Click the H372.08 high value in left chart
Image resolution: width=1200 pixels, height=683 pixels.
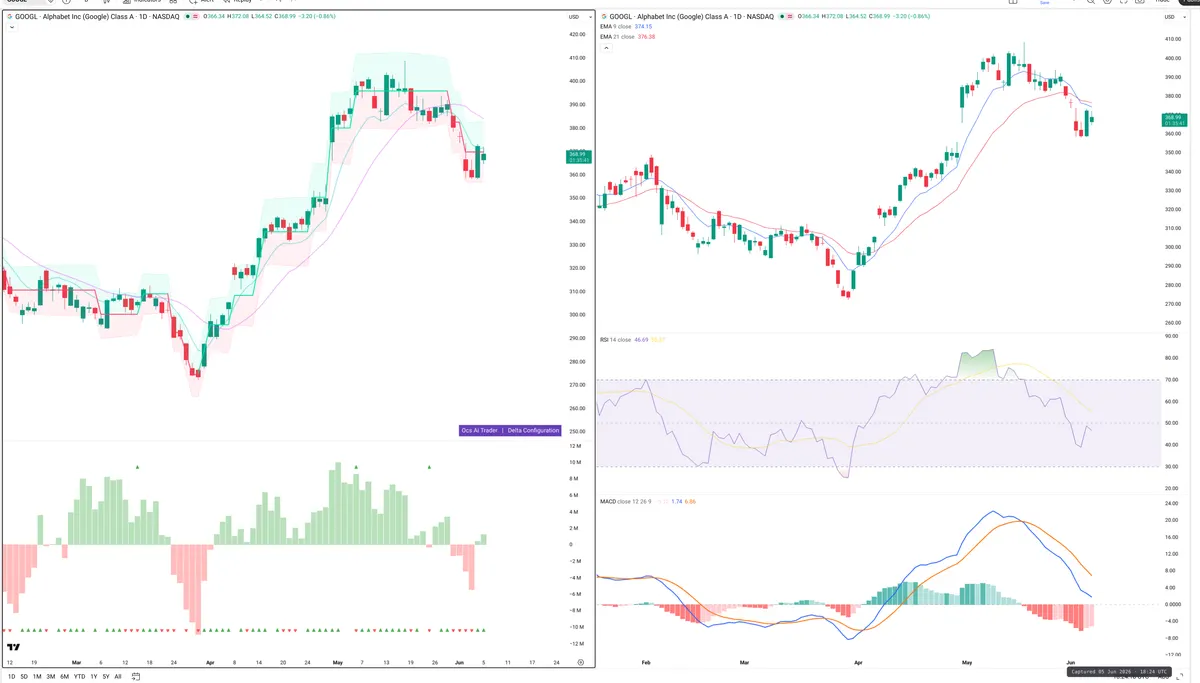(x=237, y=17)
